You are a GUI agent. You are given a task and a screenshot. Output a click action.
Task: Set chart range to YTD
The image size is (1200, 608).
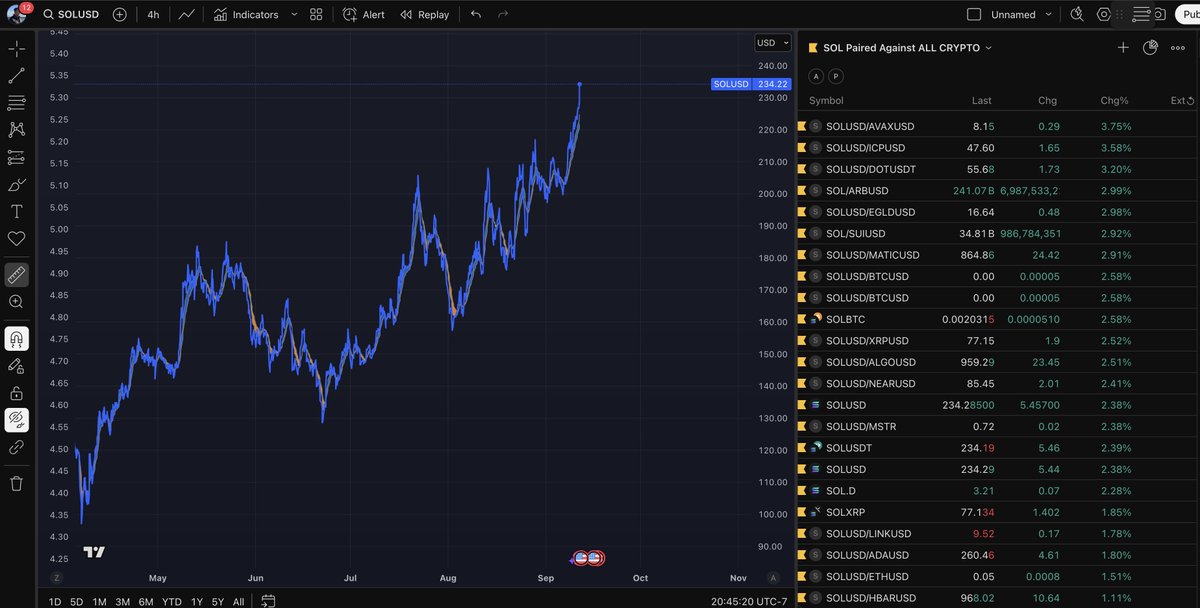171,601
